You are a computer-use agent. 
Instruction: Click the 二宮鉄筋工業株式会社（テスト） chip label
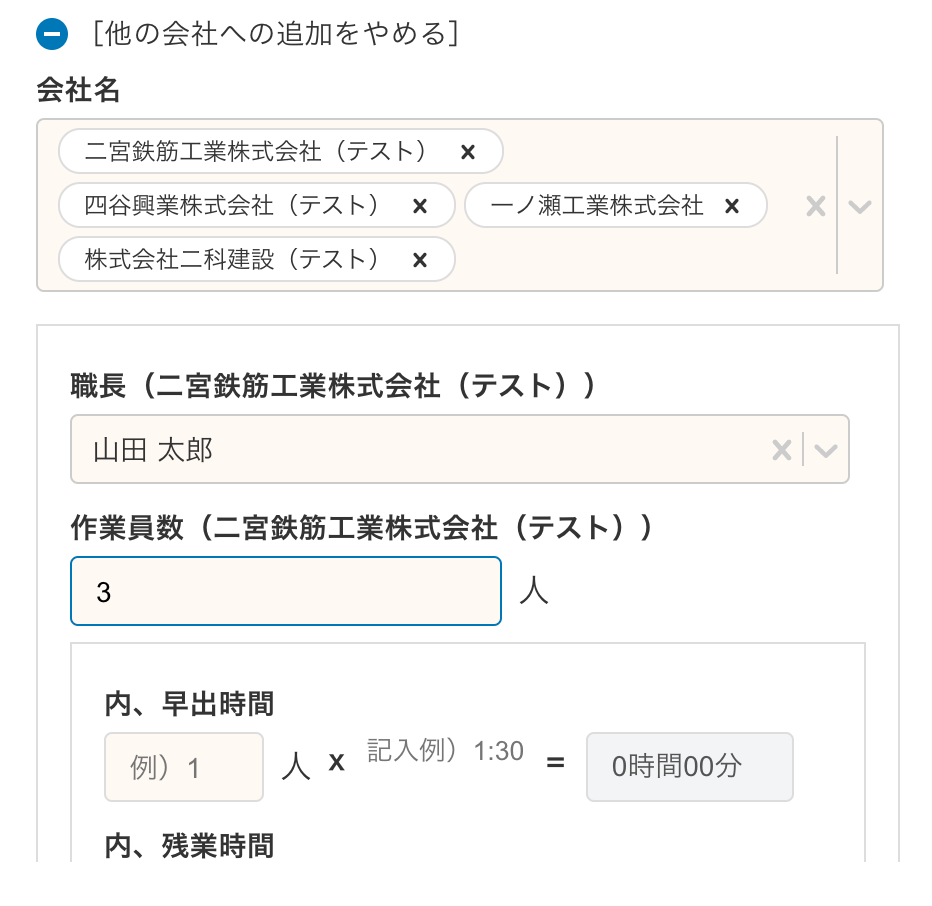point(256,152)
